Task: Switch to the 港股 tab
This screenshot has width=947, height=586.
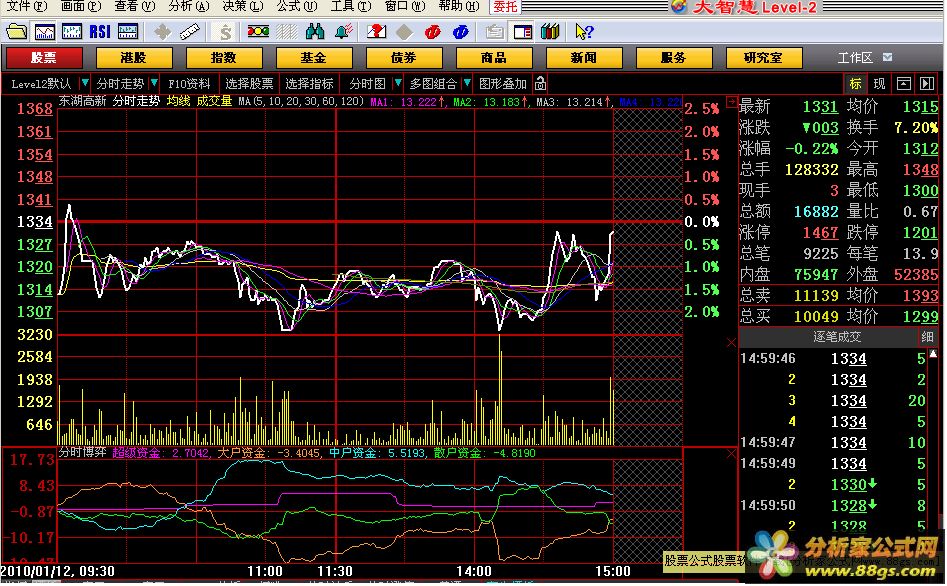Action: 134,57
